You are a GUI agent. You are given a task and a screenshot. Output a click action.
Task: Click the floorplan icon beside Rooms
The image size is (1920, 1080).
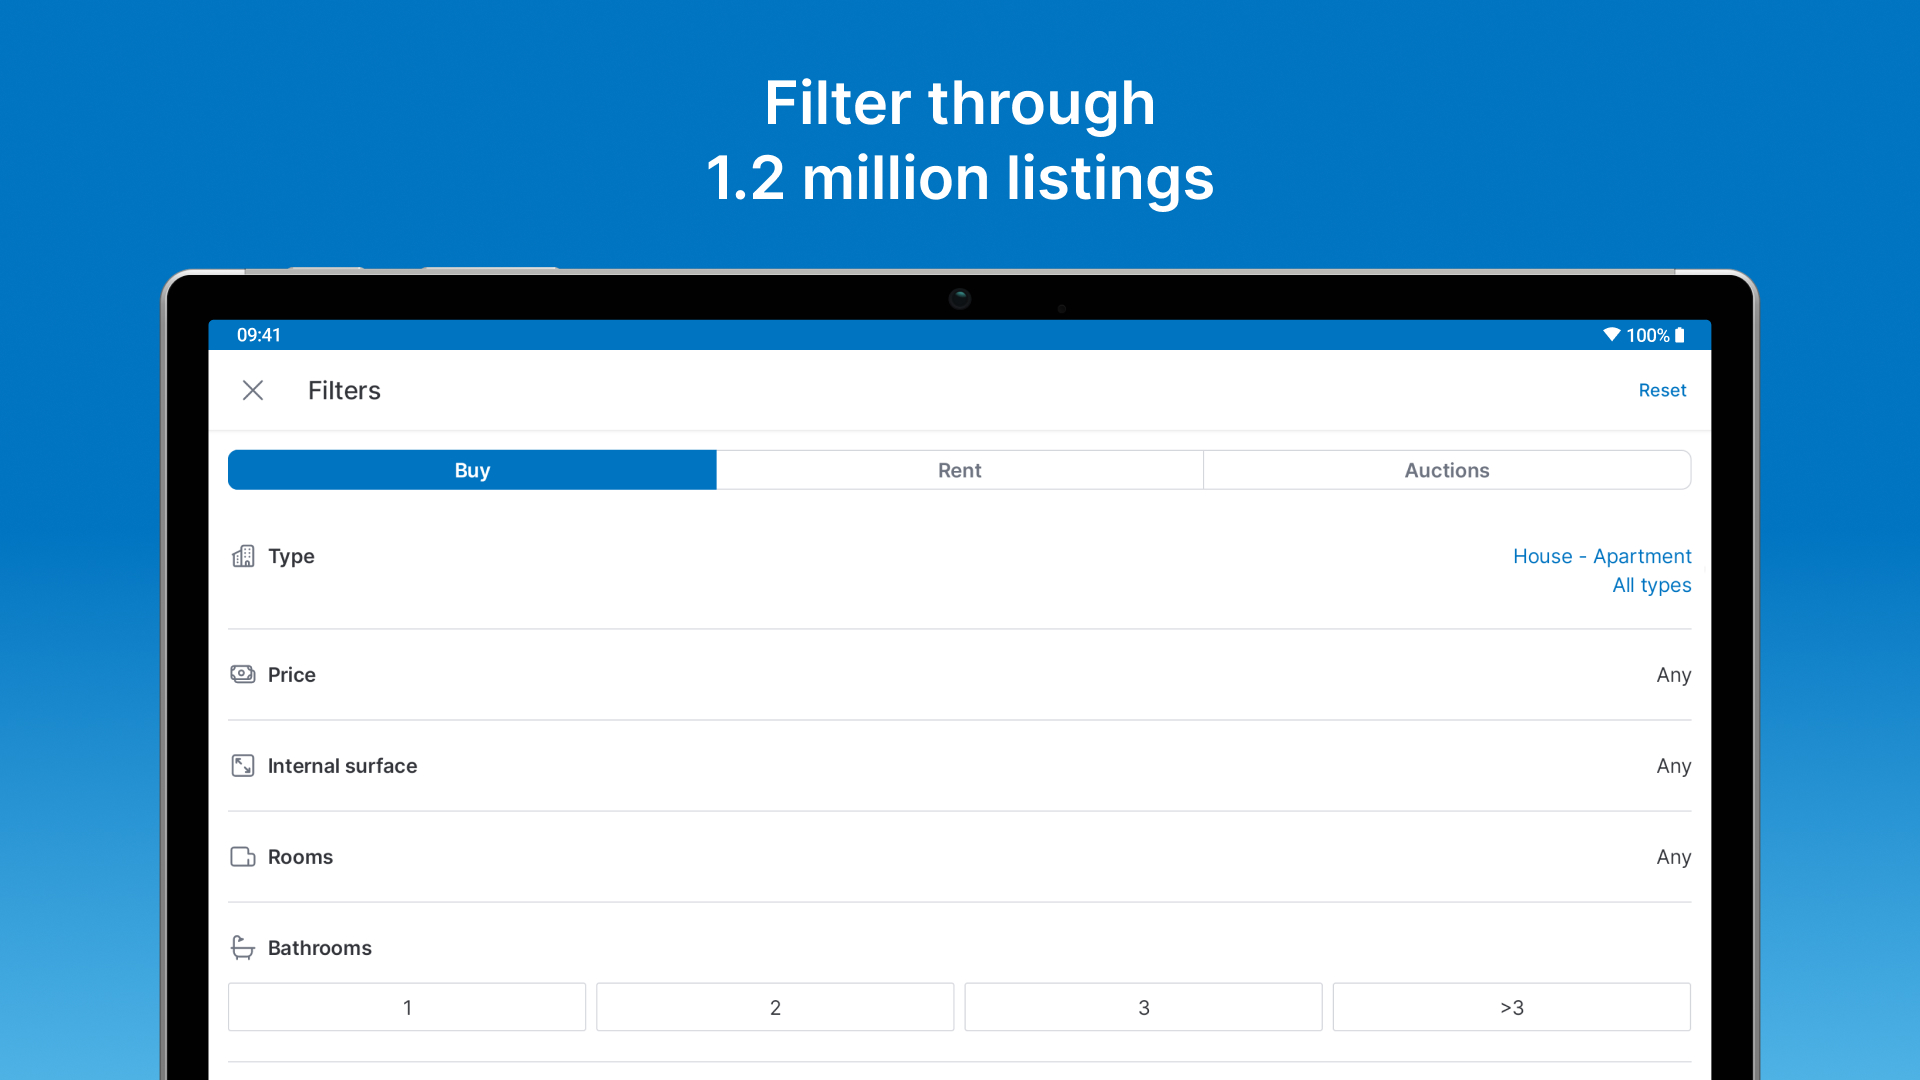(243, 857)
